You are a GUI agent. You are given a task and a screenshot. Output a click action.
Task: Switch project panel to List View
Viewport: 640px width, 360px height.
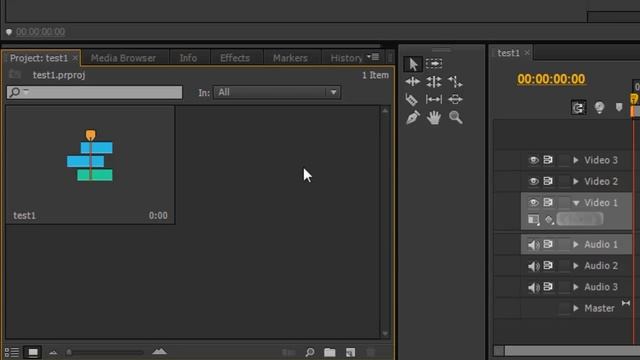[11, 352]
